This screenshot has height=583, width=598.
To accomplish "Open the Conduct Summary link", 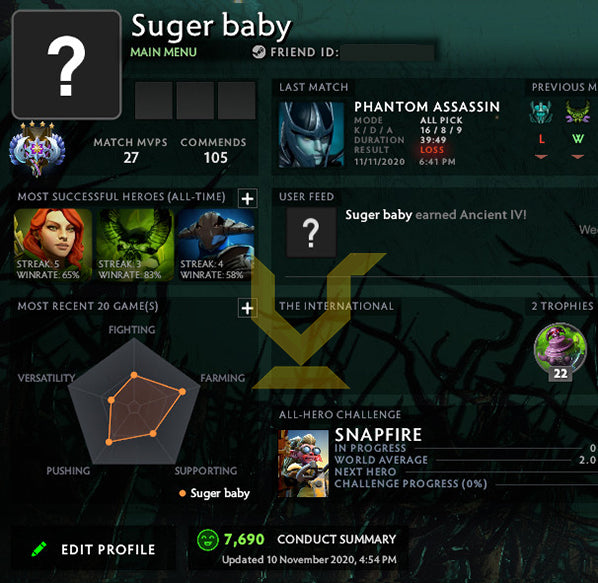I will click(x=336, y=540).
